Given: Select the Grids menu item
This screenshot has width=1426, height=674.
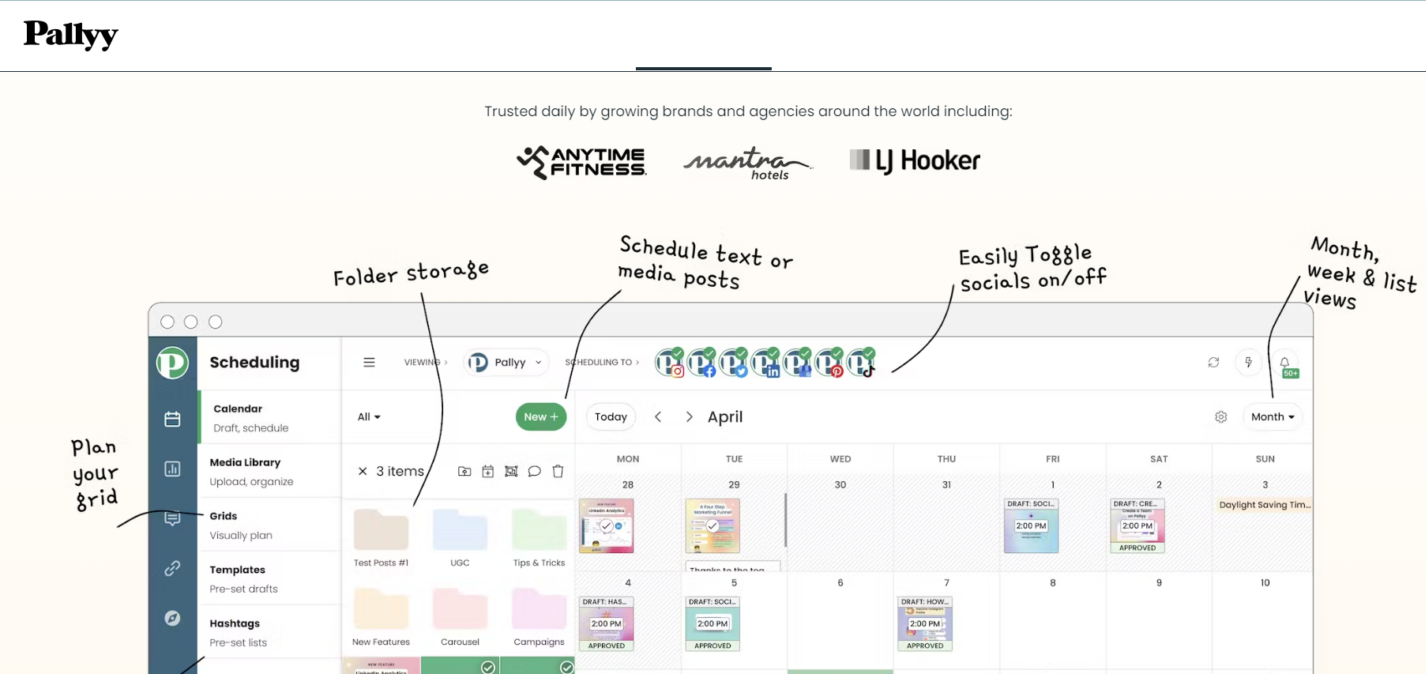Looking at the screenshot, I should [x=270, y=525].
